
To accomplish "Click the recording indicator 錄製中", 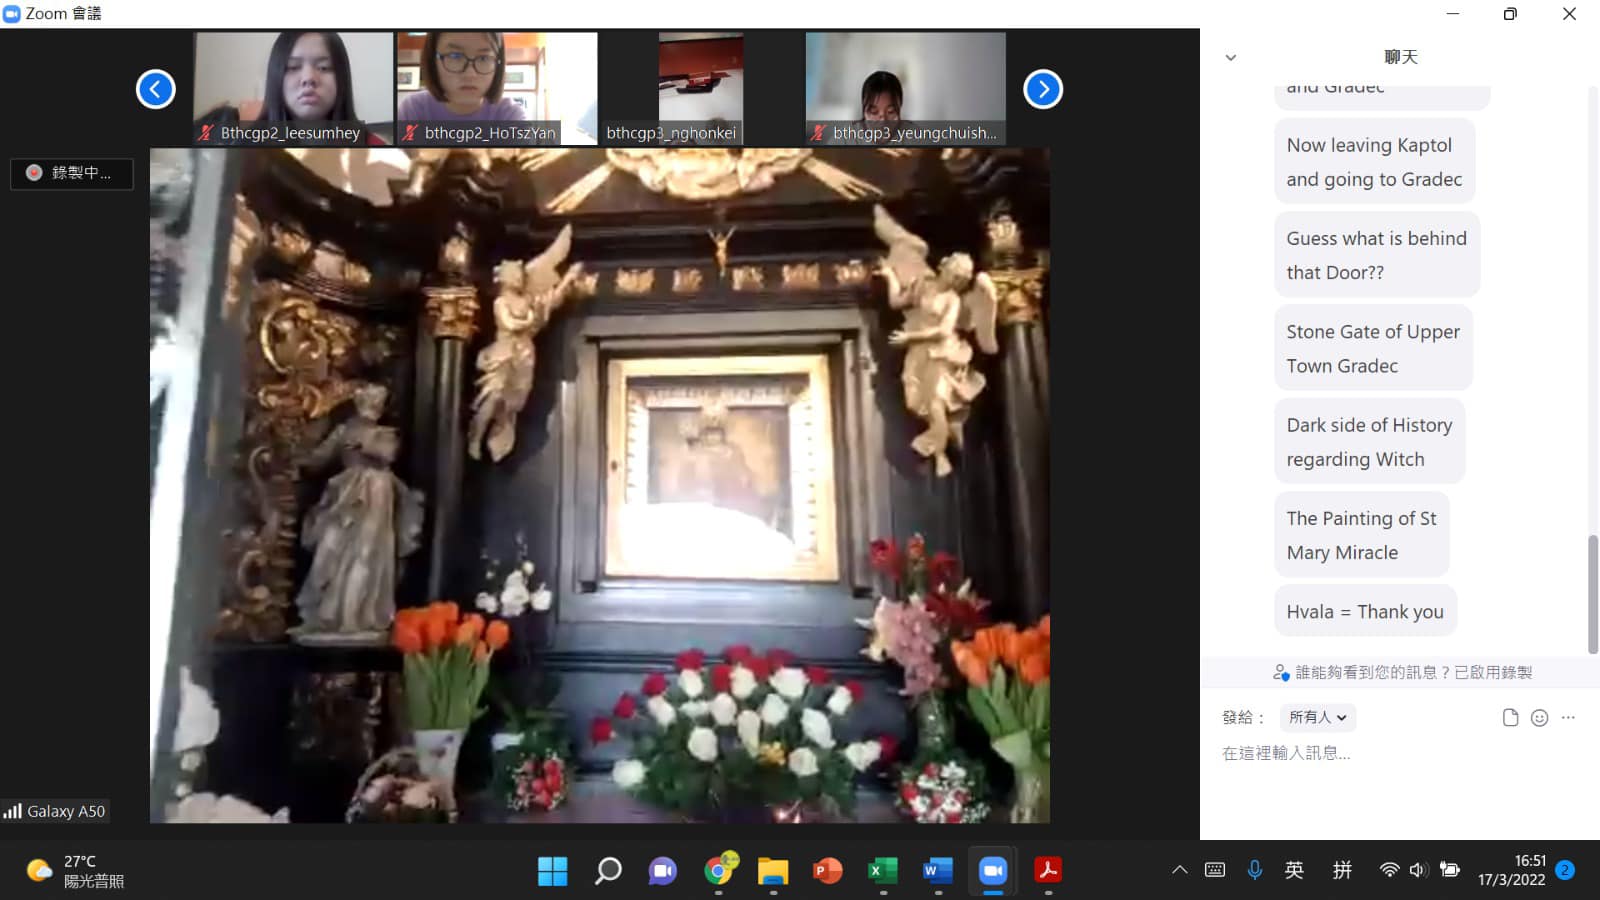I will tap(72, 173).
